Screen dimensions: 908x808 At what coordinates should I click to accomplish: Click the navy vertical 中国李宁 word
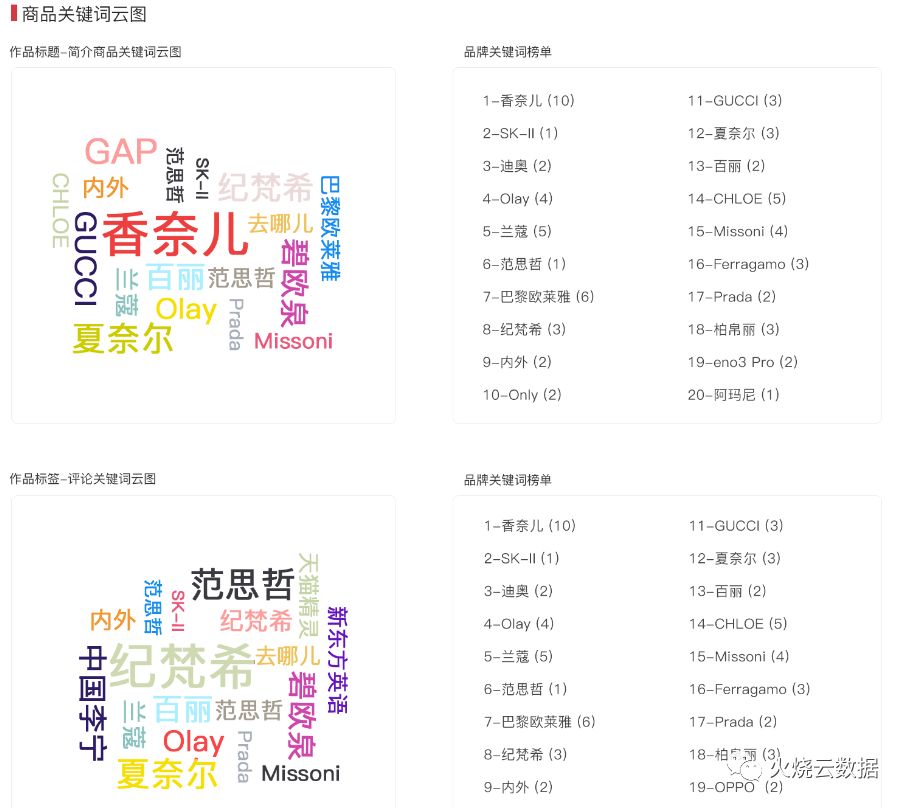[x=93, y=703]
